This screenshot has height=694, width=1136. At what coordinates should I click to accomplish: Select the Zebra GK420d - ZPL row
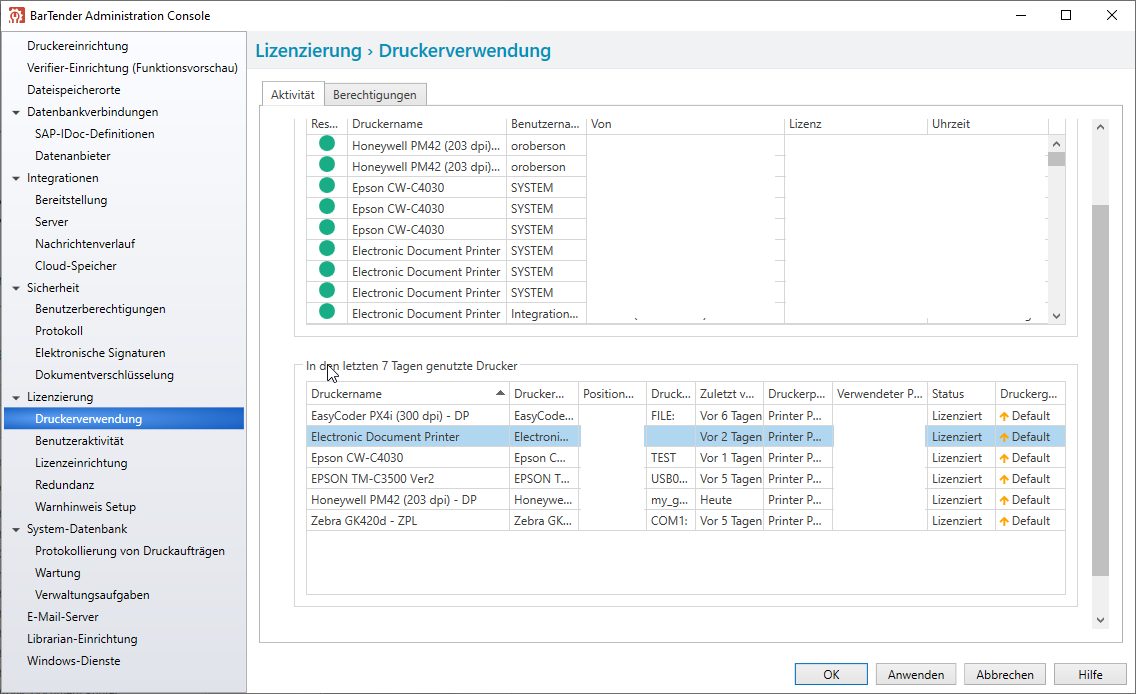pyautogui.click(x=685, y=521)
